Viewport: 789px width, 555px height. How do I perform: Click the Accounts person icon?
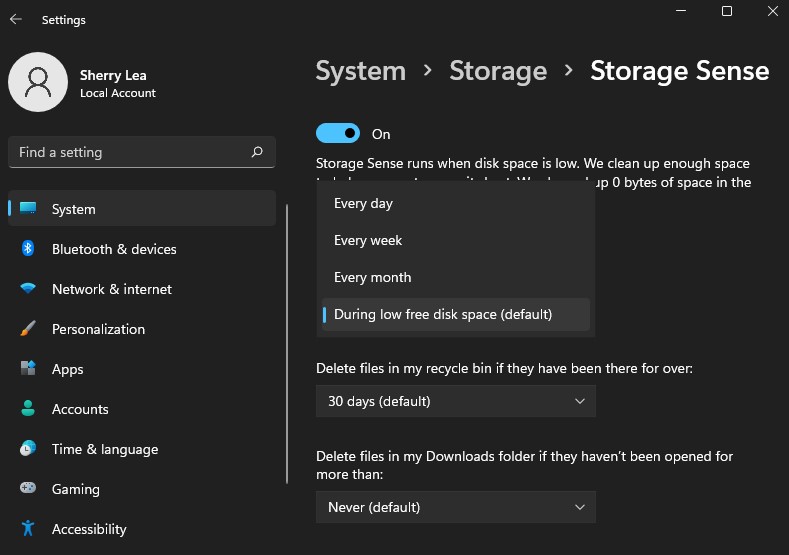tap(28, 408)
